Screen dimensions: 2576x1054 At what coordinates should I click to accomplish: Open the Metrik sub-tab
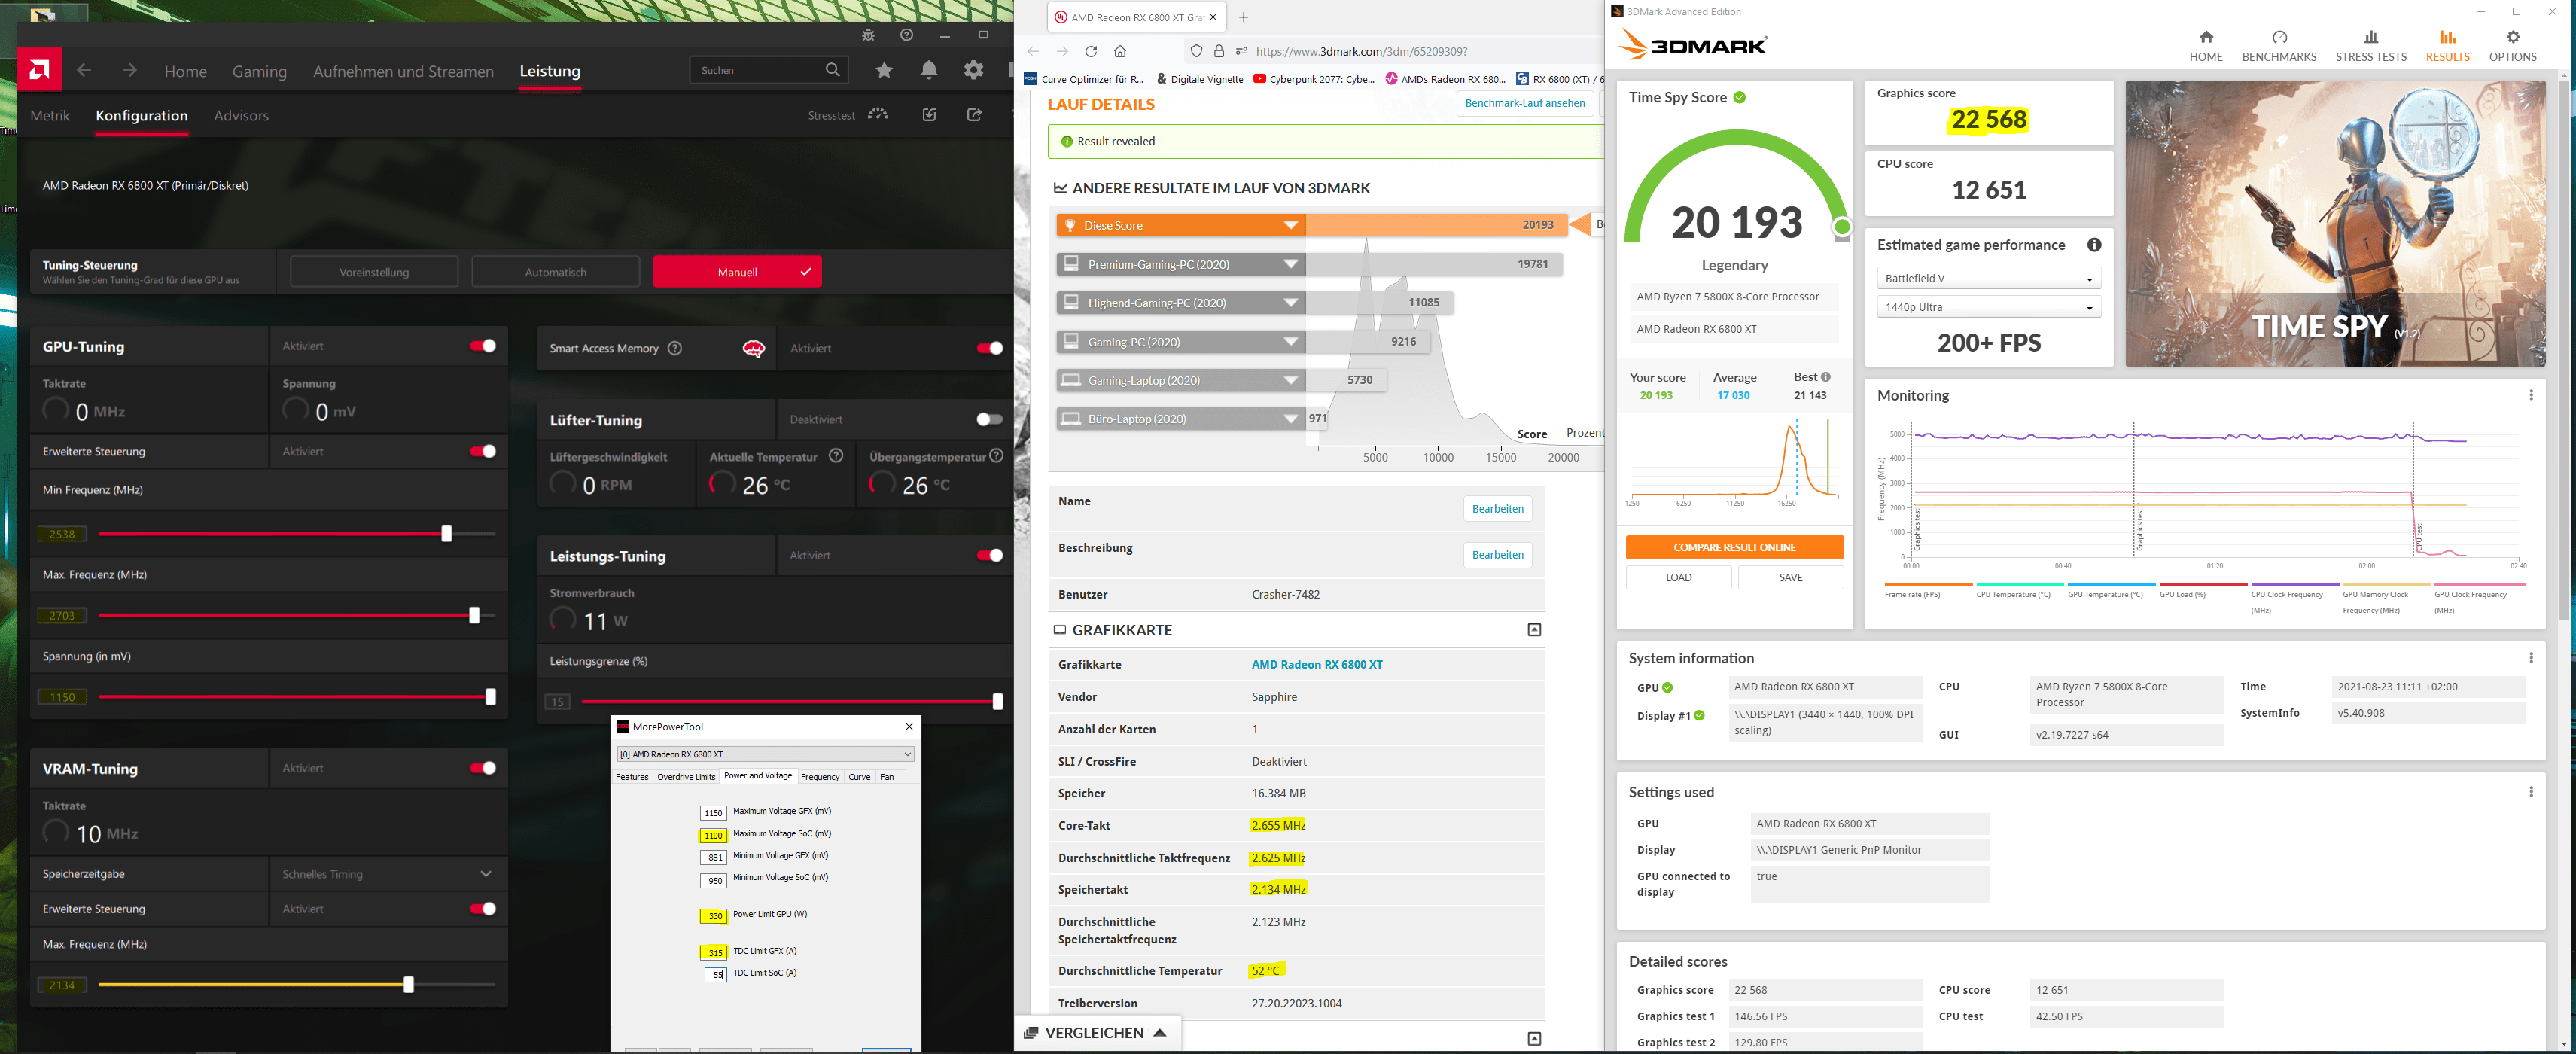tap(50, 116)
